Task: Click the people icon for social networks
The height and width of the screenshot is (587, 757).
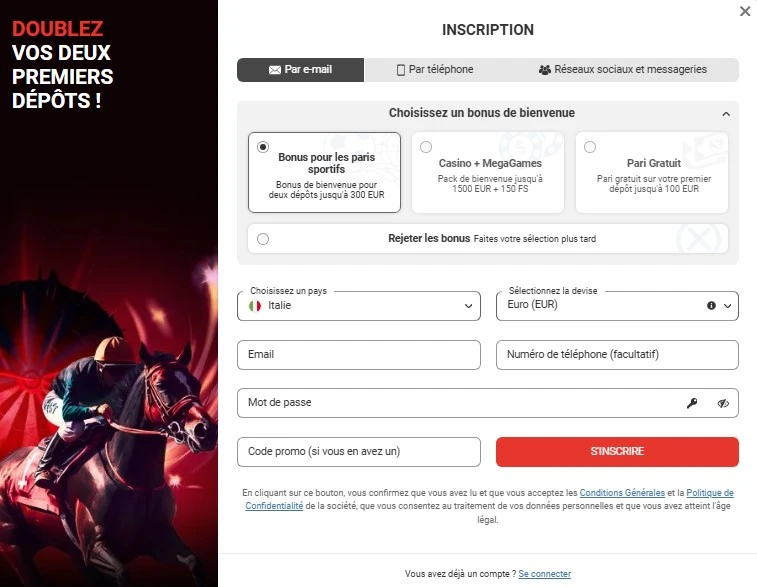Action: 544,70
